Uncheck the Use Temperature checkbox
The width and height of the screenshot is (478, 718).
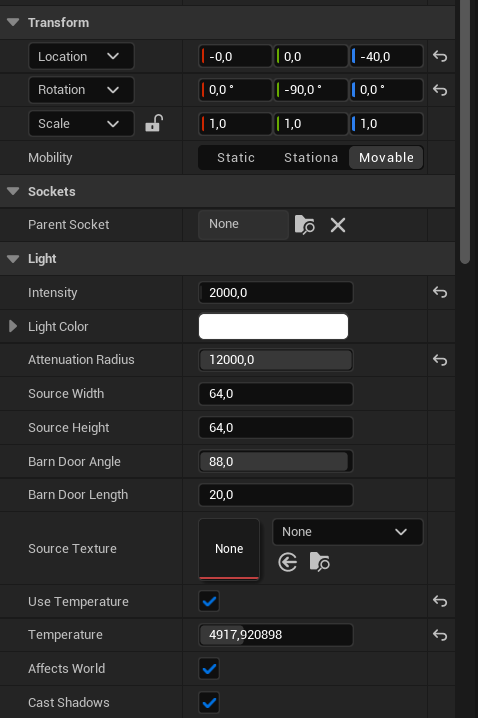point(209,601)
